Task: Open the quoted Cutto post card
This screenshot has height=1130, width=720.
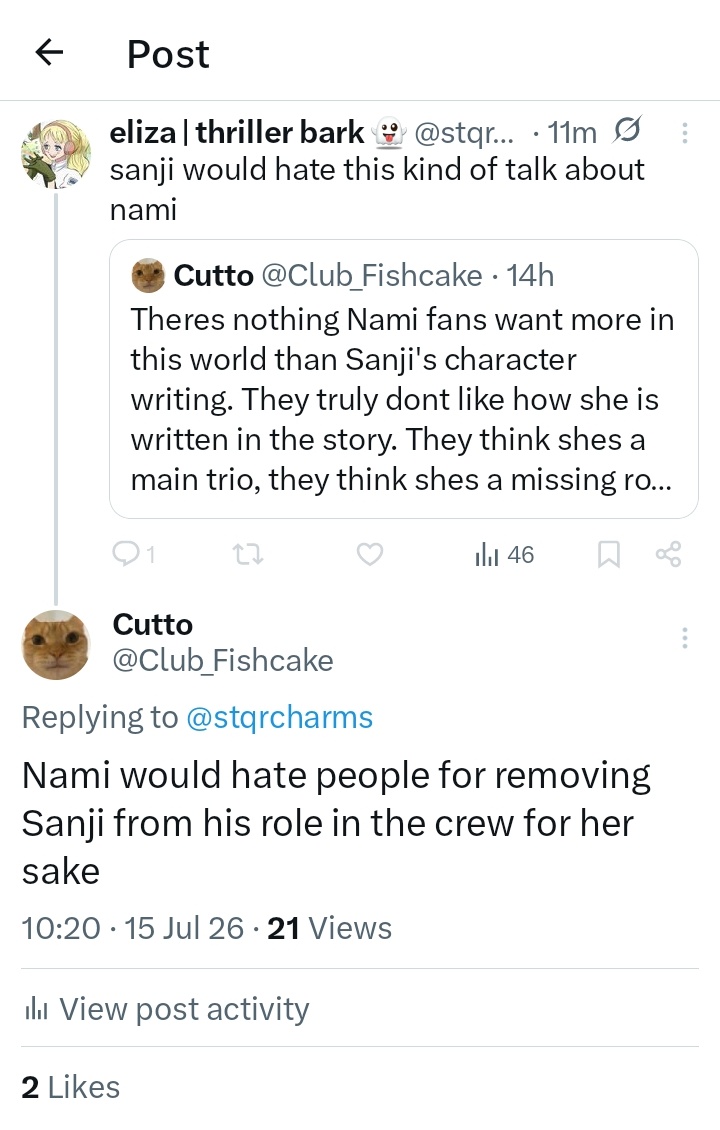Action: [x=404, y=379]
